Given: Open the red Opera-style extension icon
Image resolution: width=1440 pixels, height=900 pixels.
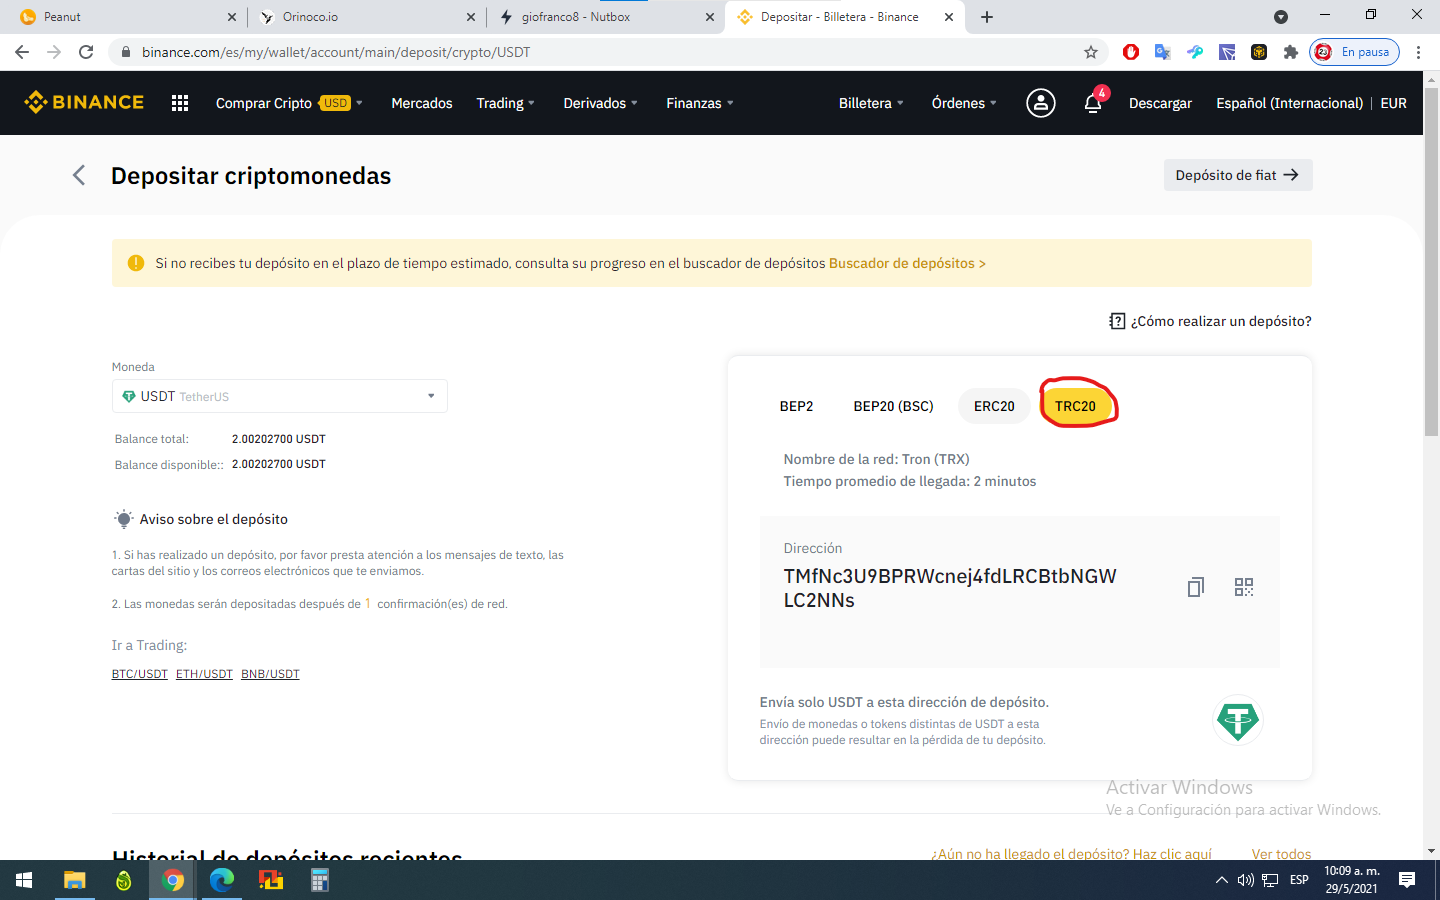Looking at the screenshot, I should [x=1131, y=52].
